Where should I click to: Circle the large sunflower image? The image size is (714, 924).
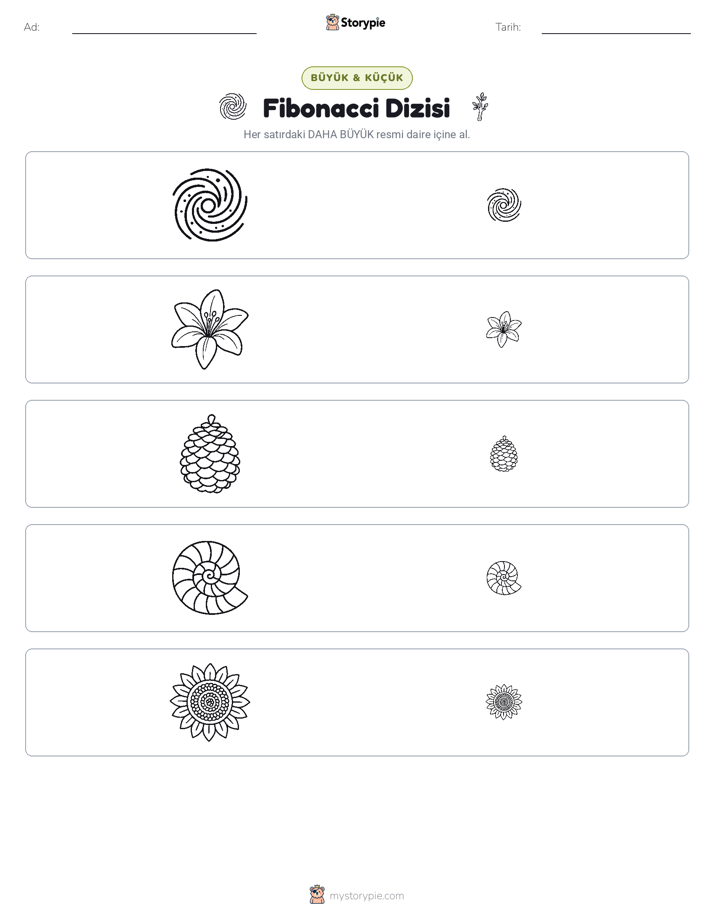tap(210, 702)
